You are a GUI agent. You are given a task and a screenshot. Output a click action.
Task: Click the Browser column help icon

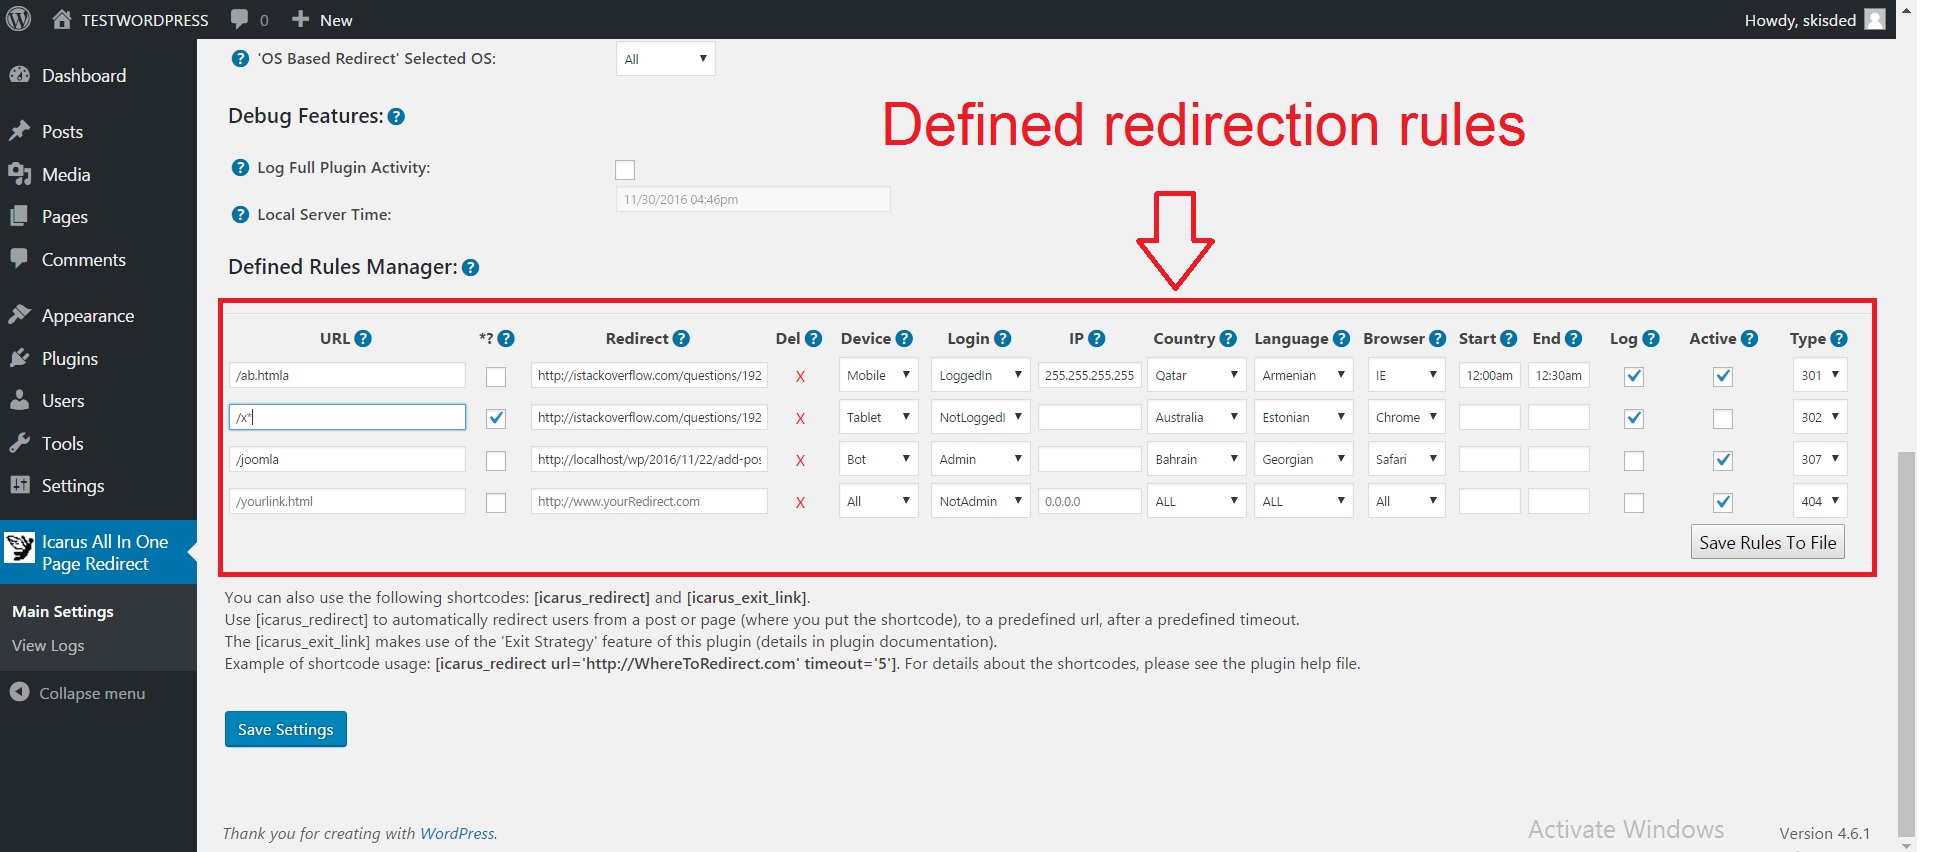(x=1437, y=339)
